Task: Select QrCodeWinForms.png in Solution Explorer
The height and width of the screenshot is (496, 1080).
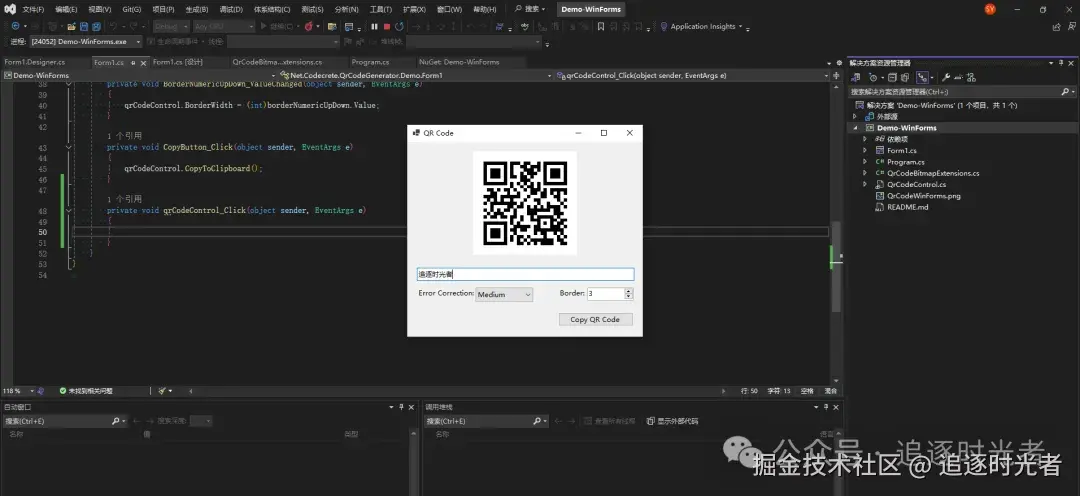Action: (x=924, y=196)
